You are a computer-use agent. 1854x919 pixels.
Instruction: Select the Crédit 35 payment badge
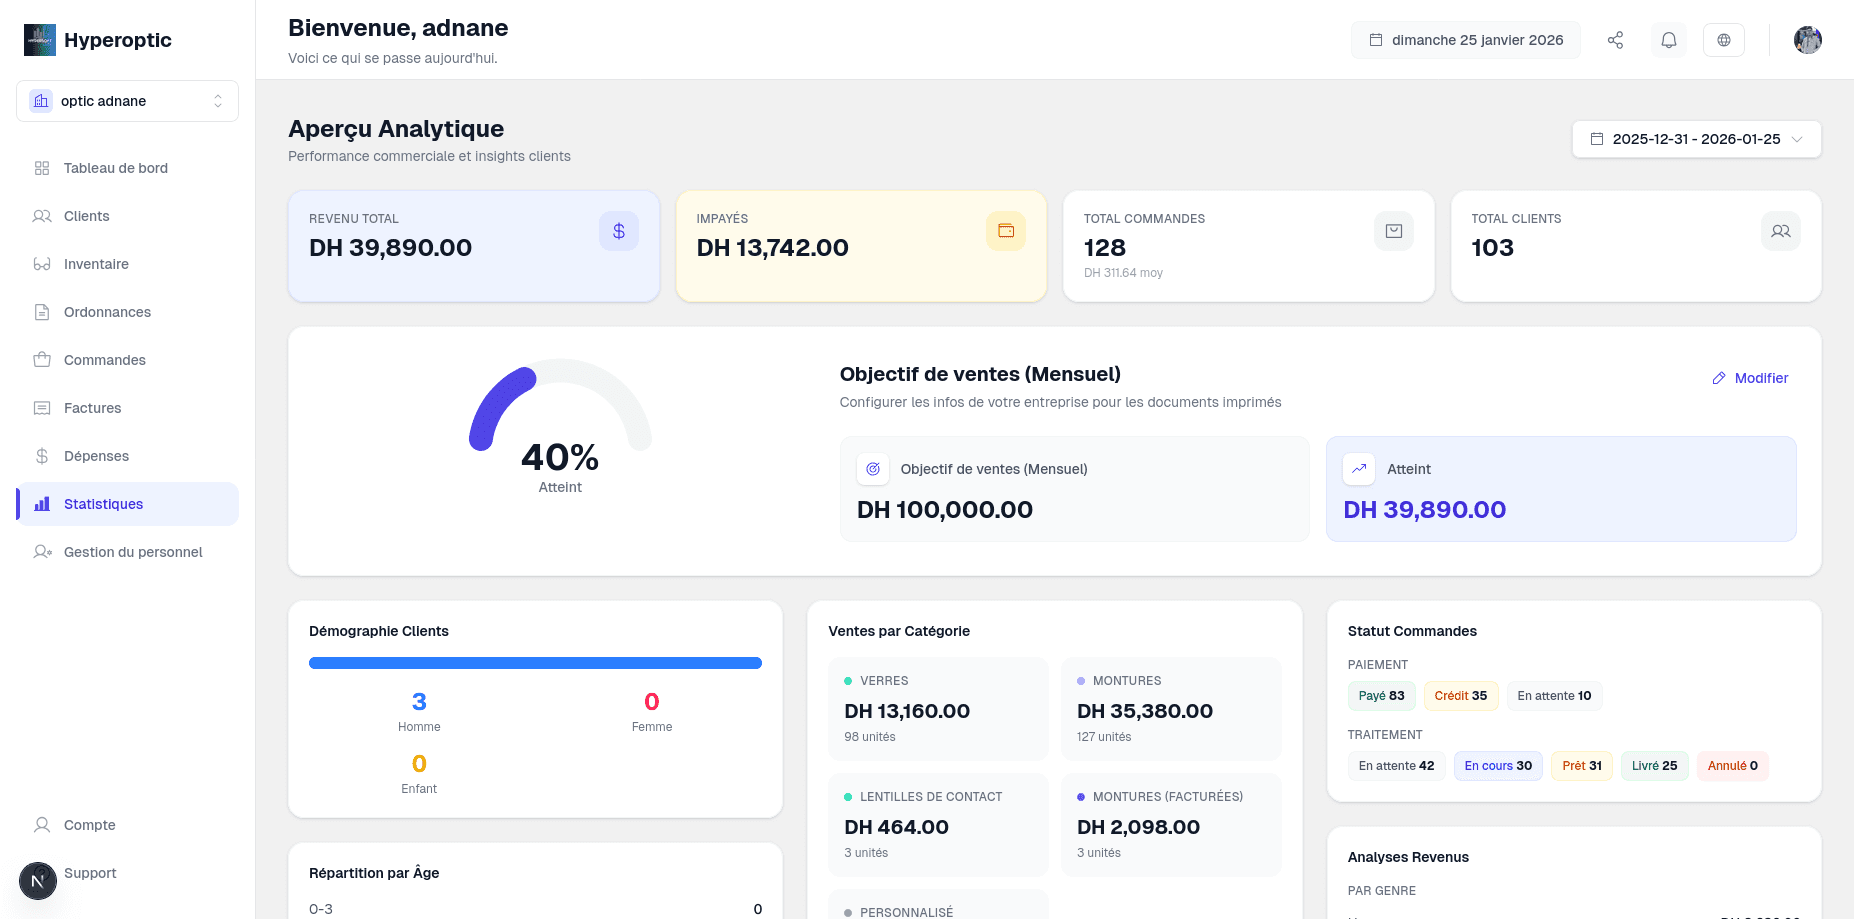pyautogui.click(x=1460, y=696)
